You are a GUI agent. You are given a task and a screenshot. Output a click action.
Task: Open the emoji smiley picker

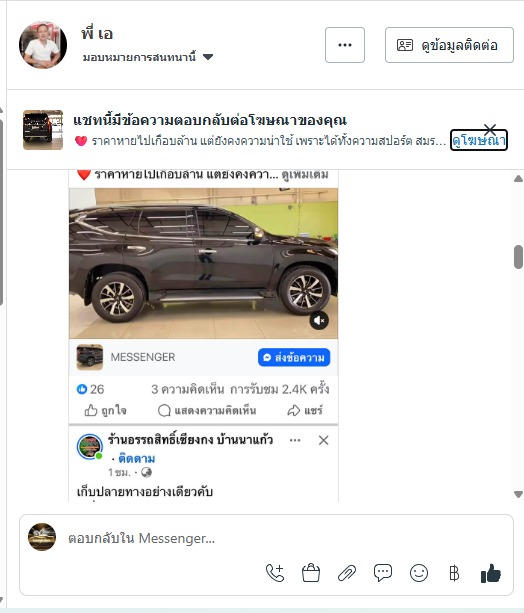point(419,573)
